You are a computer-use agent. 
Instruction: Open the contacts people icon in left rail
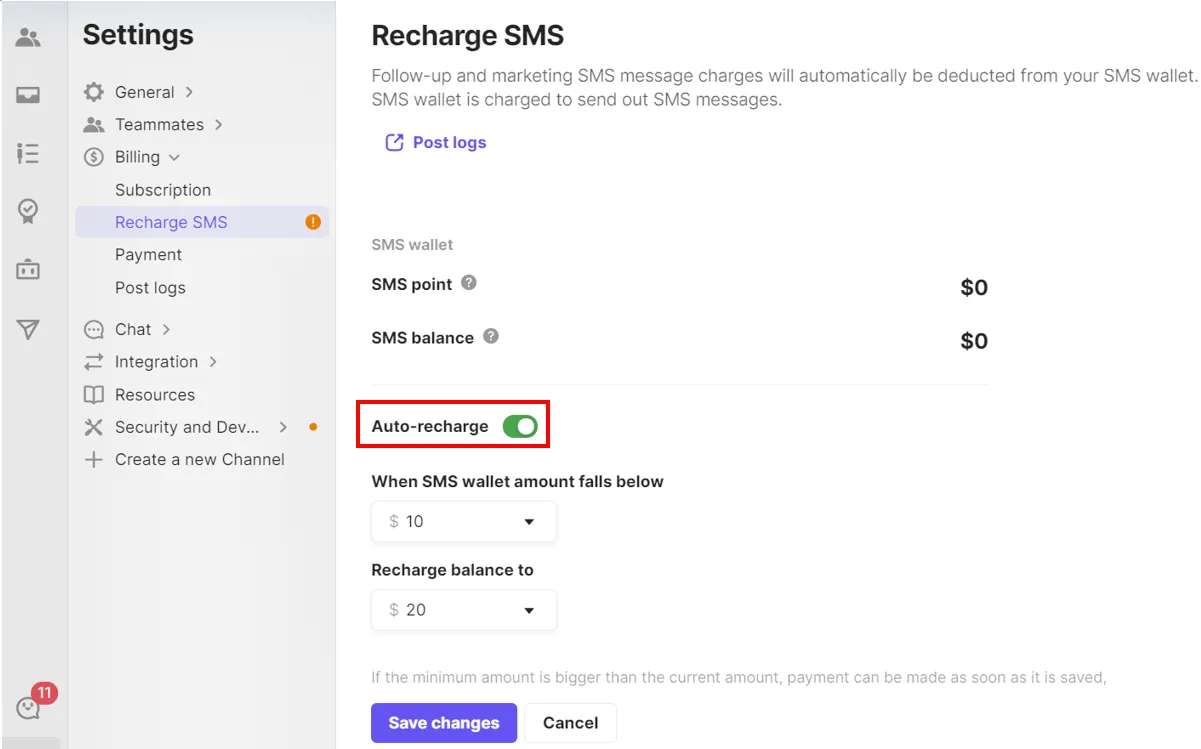point(28,39)
